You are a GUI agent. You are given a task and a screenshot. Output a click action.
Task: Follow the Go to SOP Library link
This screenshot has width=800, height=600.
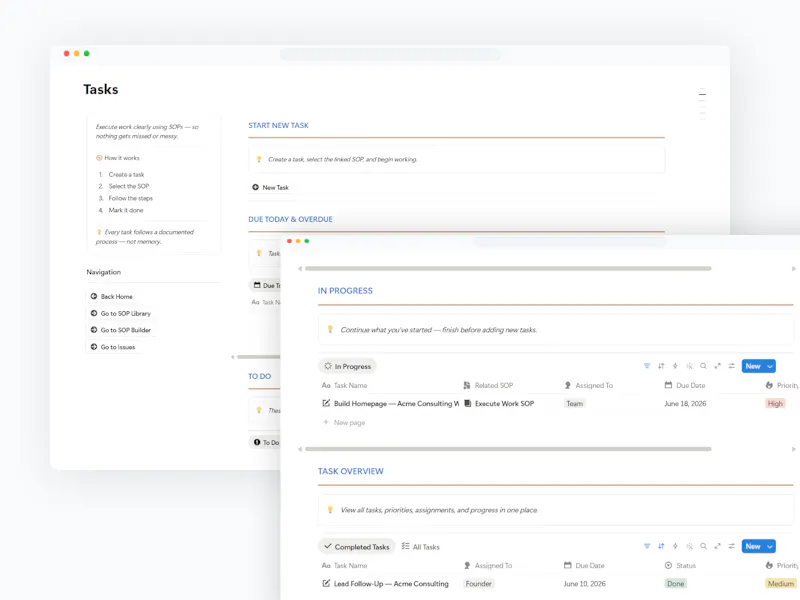[121, 313]
